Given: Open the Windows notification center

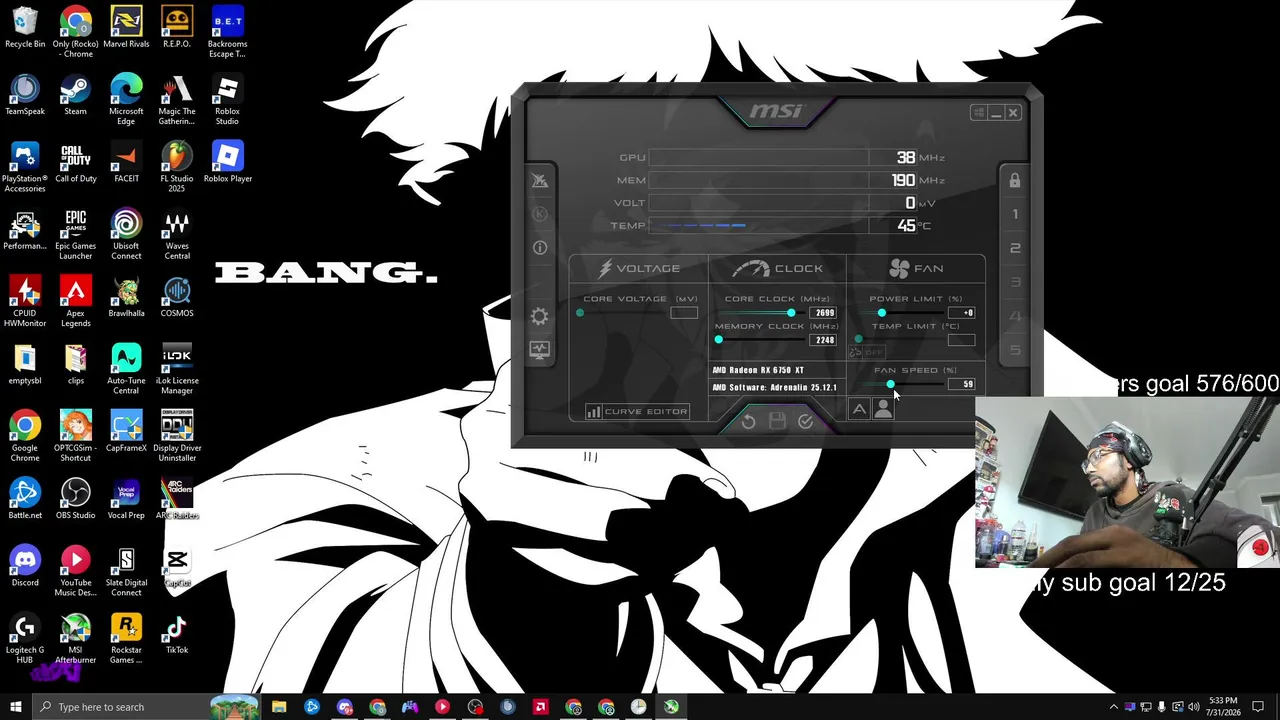Looking at the screenshot, I should point(1259,707).
